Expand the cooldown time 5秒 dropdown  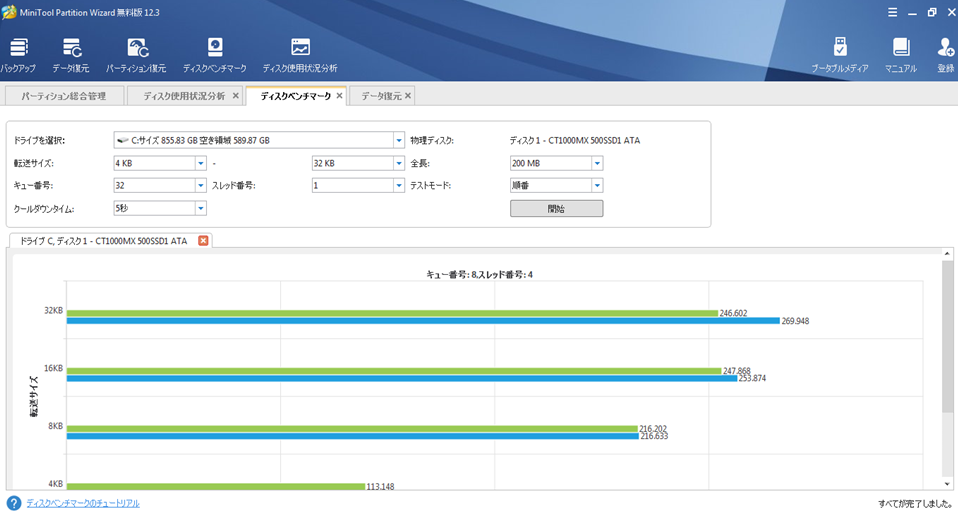click(200, 208)
